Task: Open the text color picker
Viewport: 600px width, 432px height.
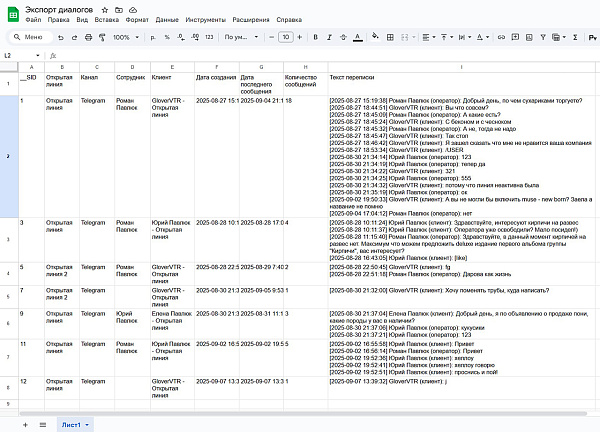Action: (x=358, y=37)
